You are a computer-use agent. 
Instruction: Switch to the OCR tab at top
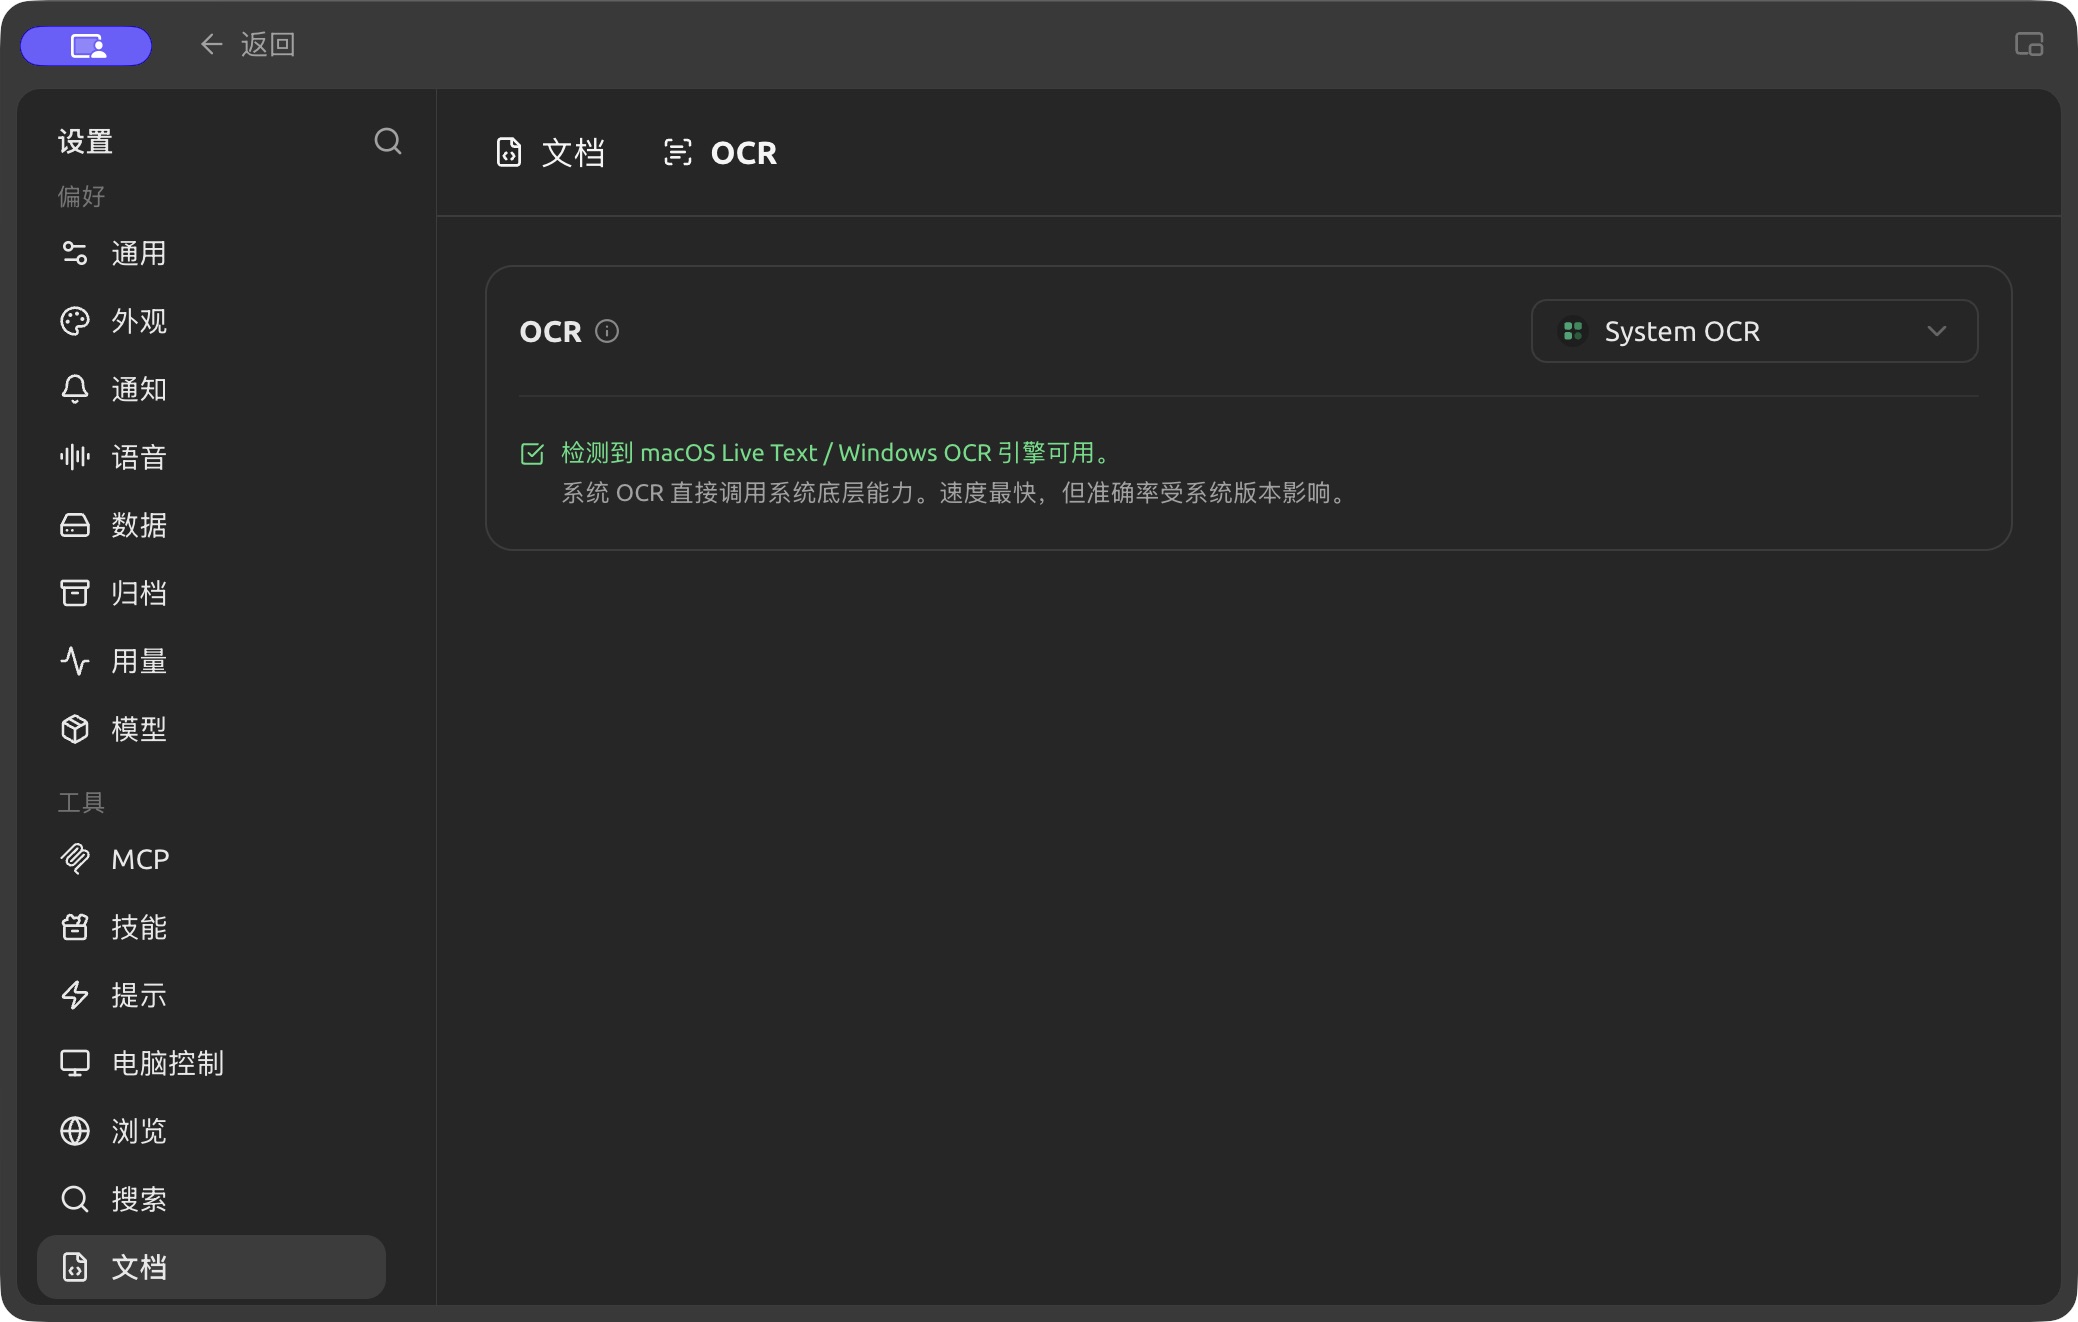click(x=720, y=153)
